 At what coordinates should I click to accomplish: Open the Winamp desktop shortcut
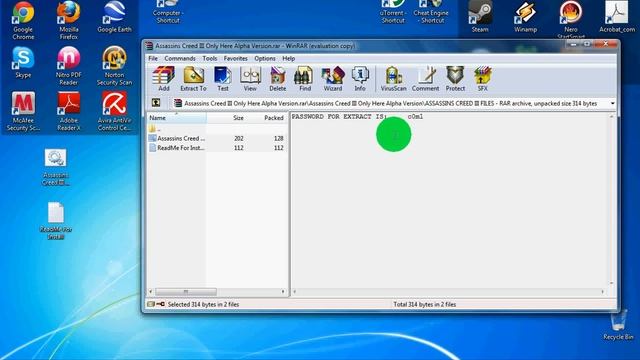click(525, 16)
